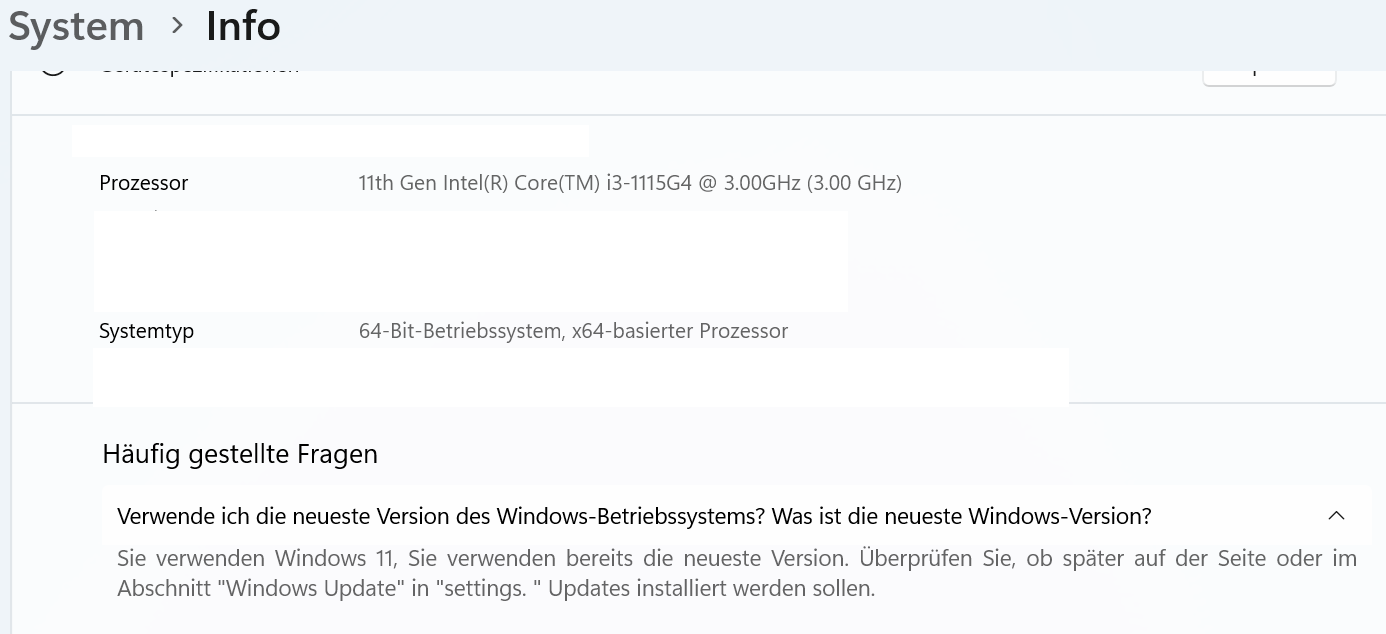
Task: Click the Info page title
Action: (x=243, y=26)
